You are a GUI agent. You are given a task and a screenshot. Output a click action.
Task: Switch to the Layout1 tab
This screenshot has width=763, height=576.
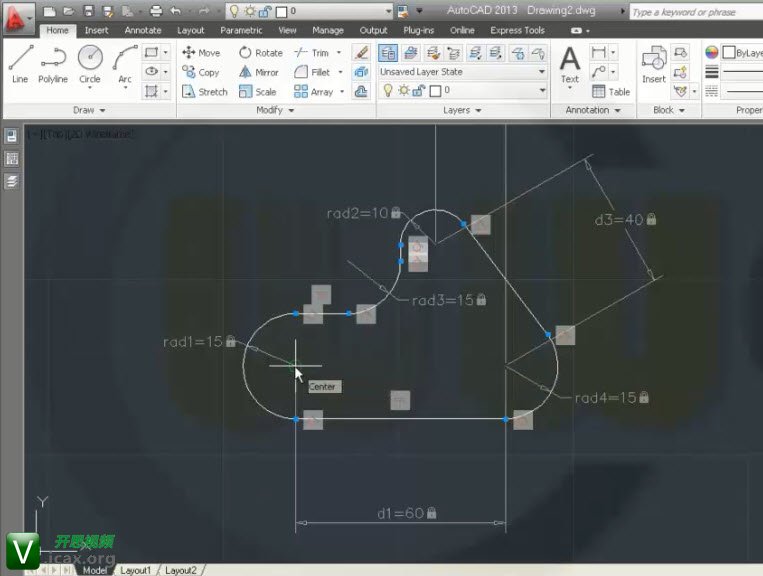click(x=135, y=570)
